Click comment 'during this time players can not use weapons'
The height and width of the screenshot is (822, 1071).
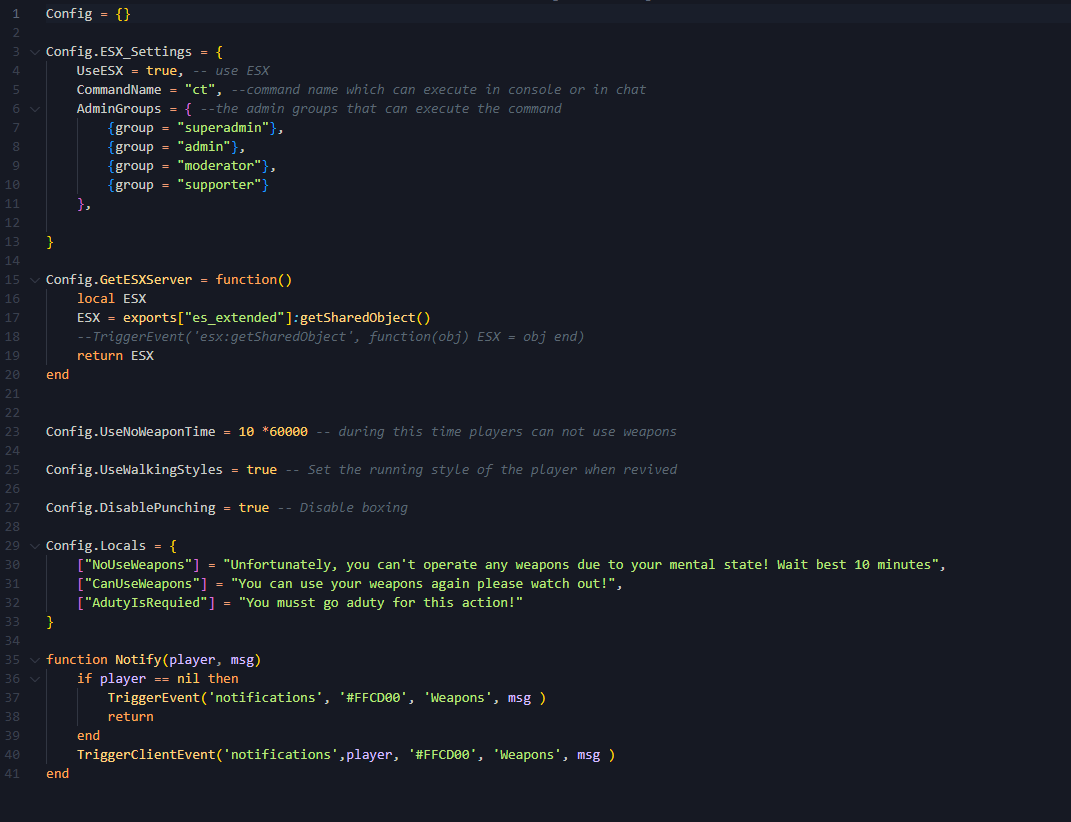click(507, 432)
